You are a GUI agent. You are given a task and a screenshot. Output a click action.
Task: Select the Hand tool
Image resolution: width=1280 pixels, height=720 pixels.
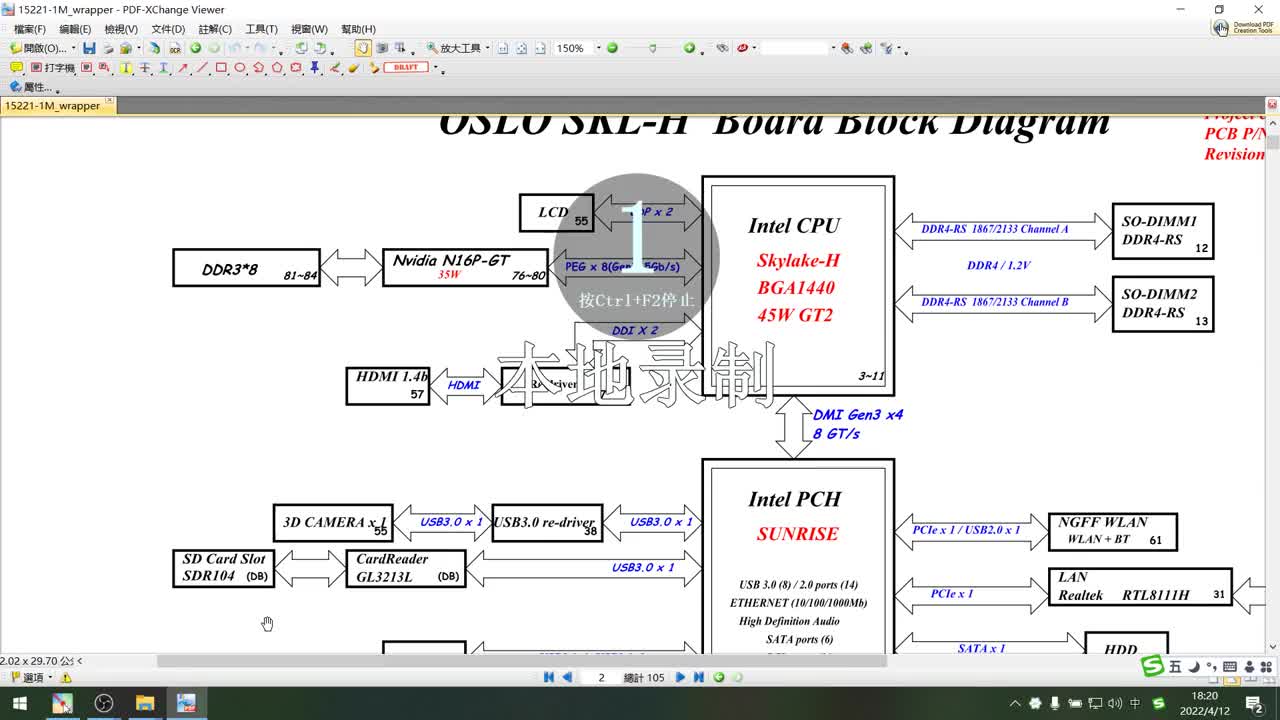coord(363,48)
